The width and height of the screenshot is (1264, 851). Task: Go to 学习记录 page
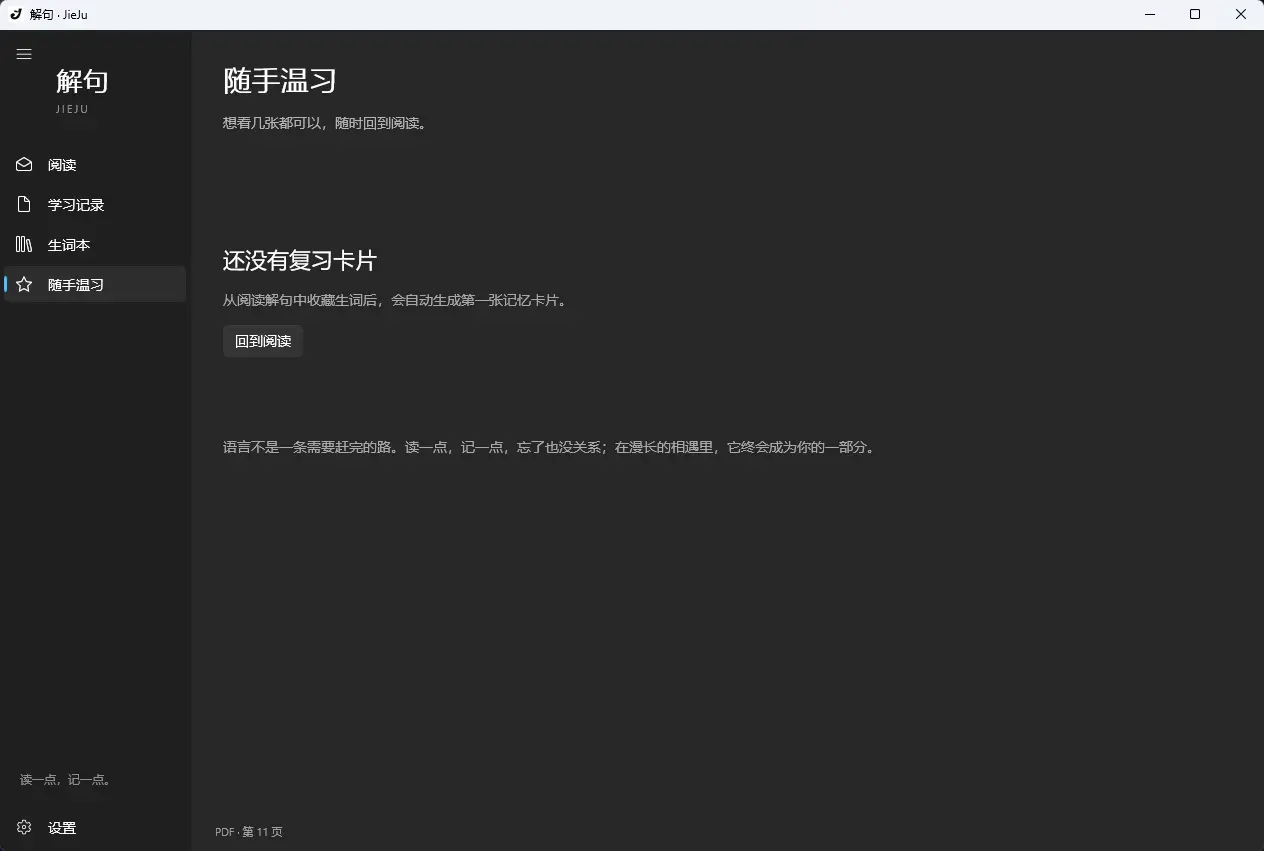click(x=95, y=204)
